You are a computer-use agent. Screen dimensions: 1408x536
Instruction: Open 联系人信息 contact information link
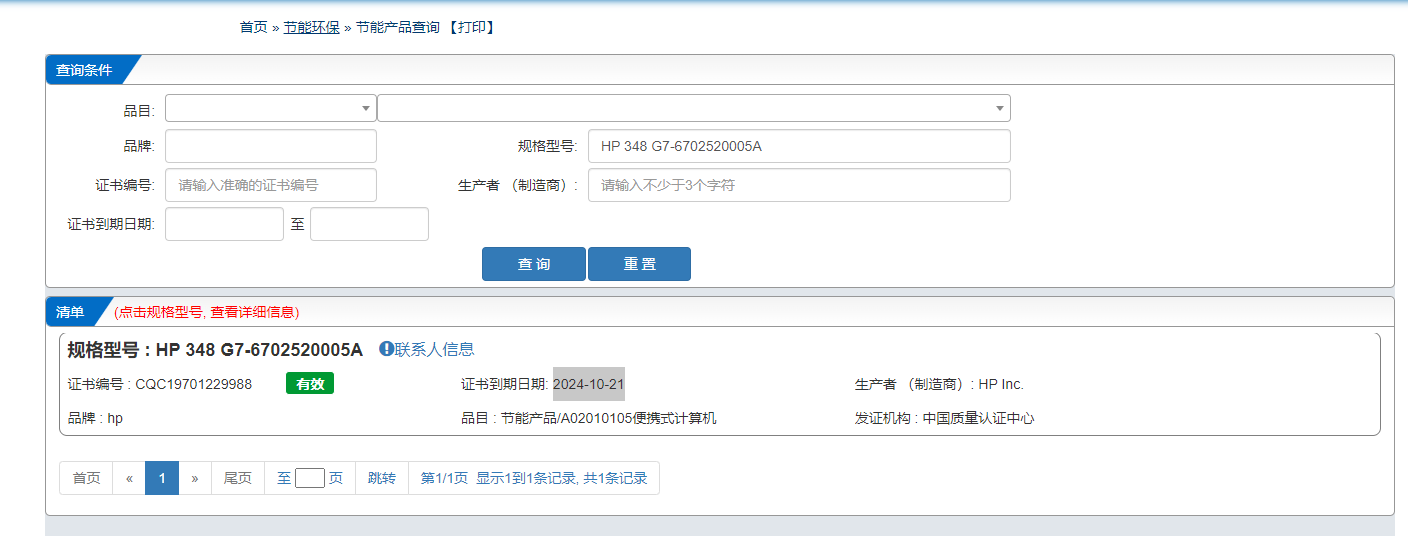click(x=434, y=349)
